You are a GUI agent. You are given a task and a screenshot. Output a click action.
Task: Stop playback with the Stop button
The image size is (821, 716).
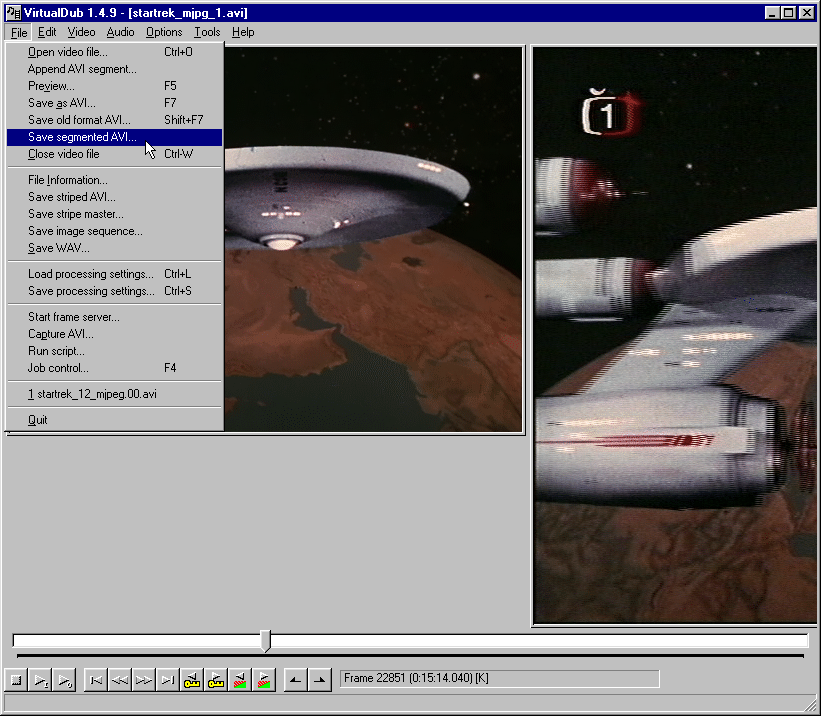click(16, 680)
